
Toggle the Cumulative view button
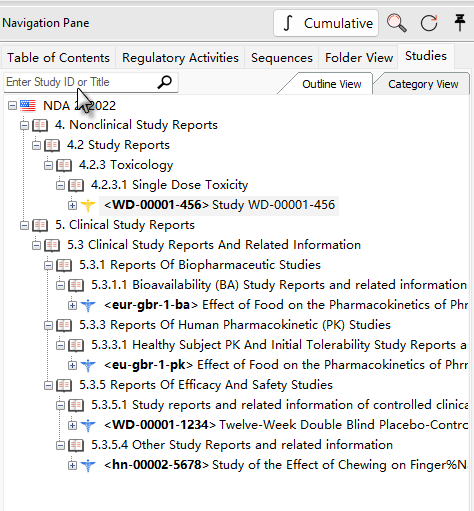tap(326, 23)
